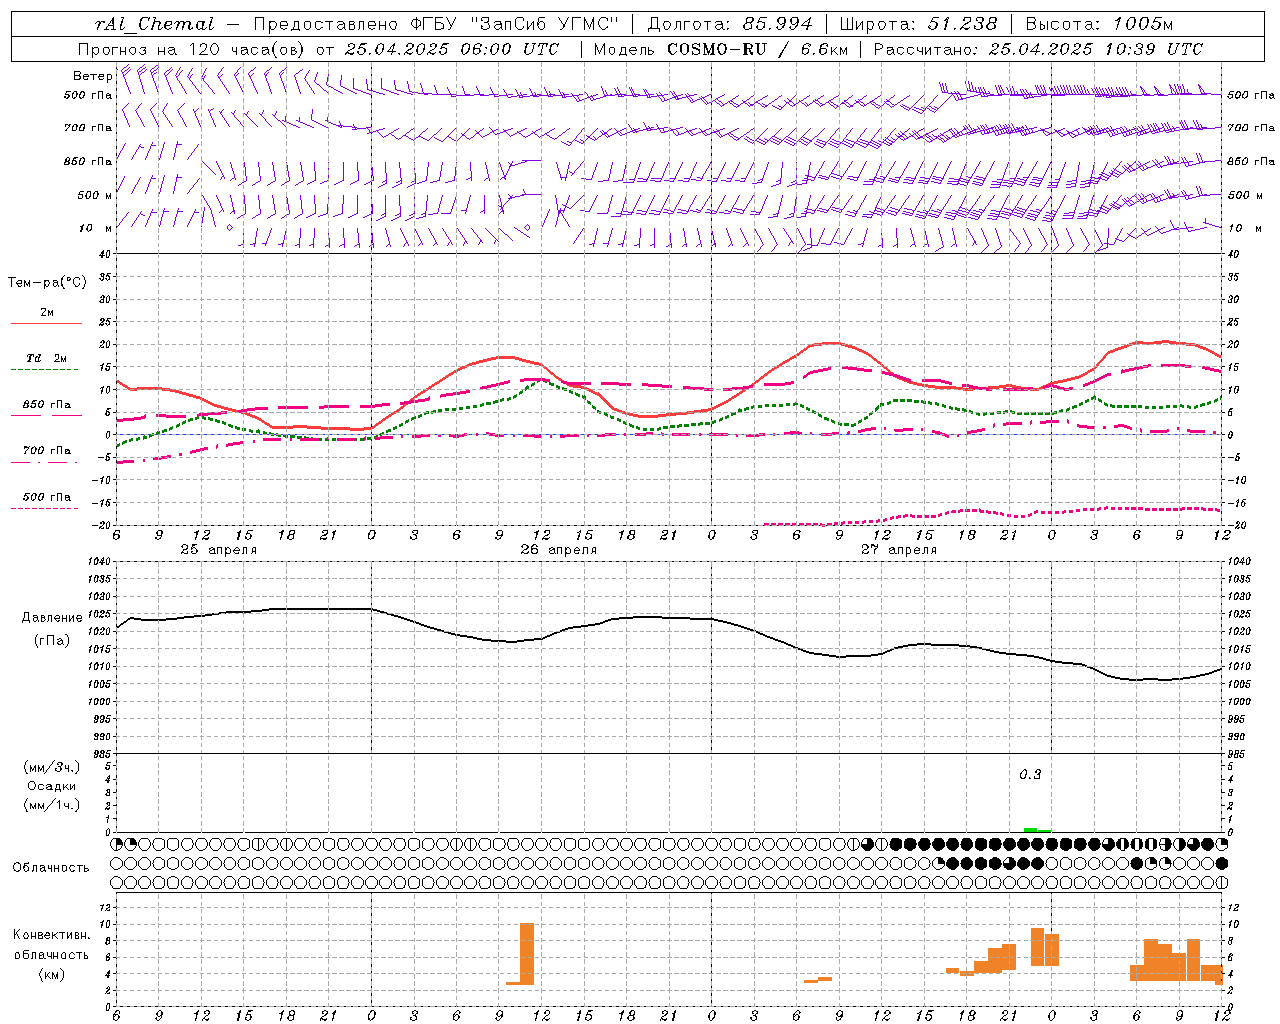Select the (мм/1ч.) precipitation unit label
The width and height of the screenshot is (1280, 1024).
pos(52,805)
